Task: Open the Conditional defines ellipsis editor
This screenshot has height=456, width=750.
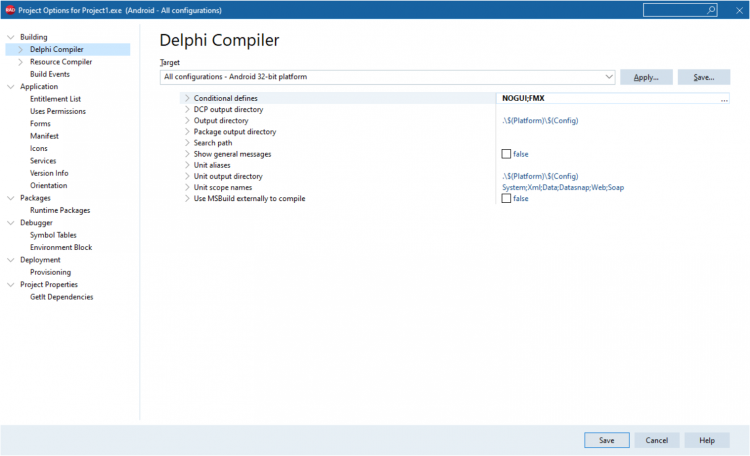Action: point(724,99)
